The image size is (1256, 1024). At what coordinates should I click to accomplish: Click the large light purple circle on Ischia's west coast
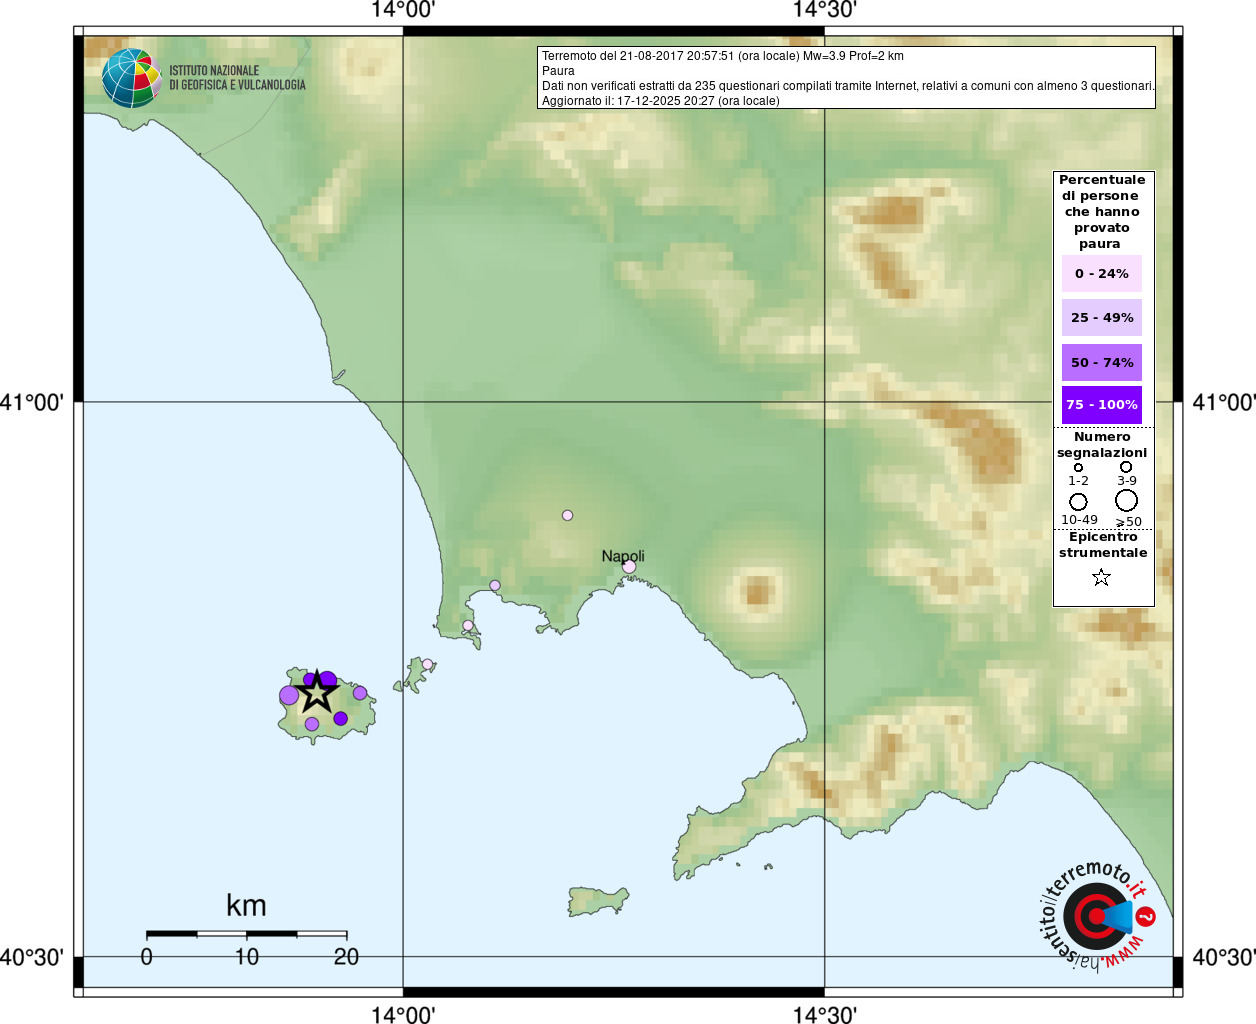[289, 695]
